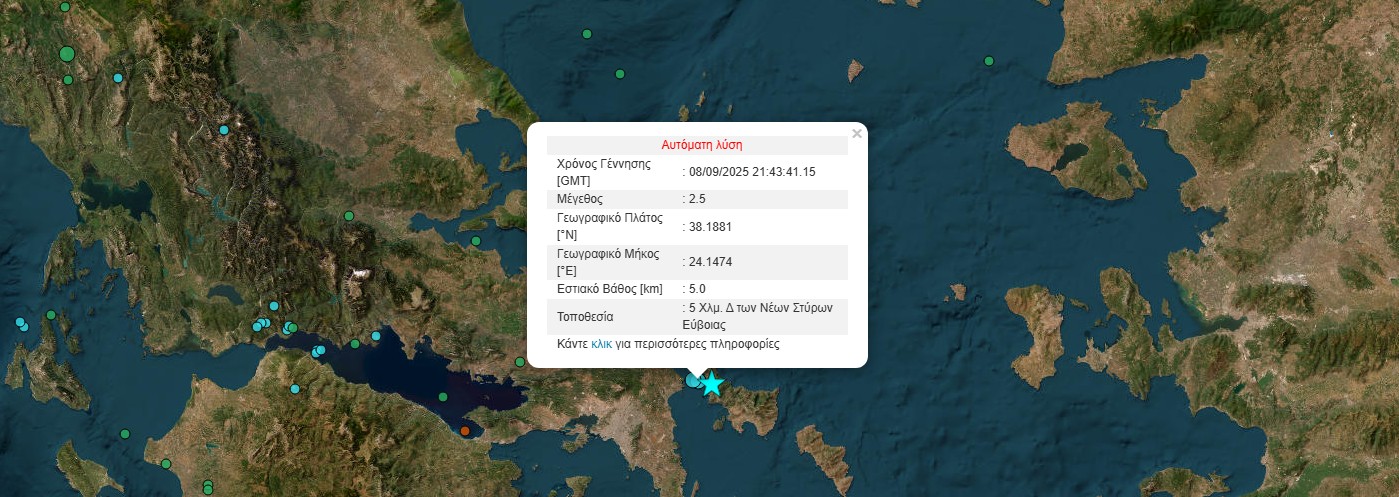Screen dimensions: 1399x497
Task: Click the cyan marker right of the largest green circle
Action: pos(118,78)
